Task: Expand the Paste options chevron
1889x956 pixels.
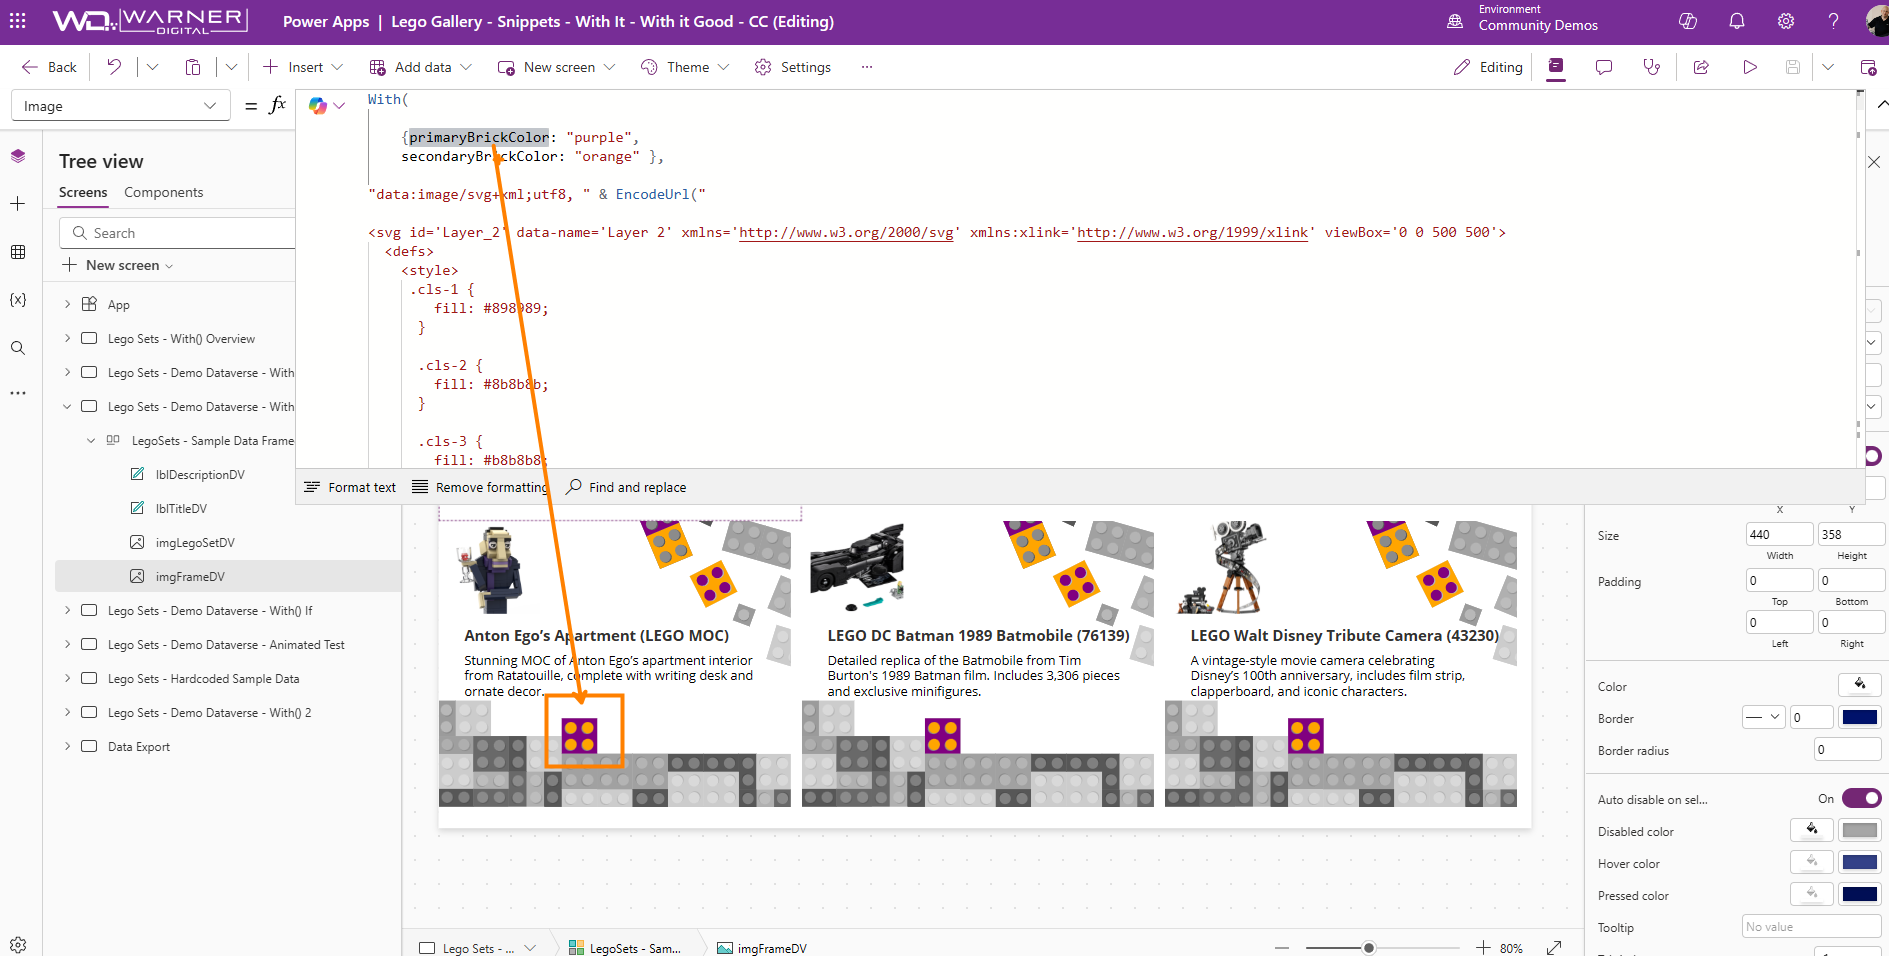Action: (231, 67)
